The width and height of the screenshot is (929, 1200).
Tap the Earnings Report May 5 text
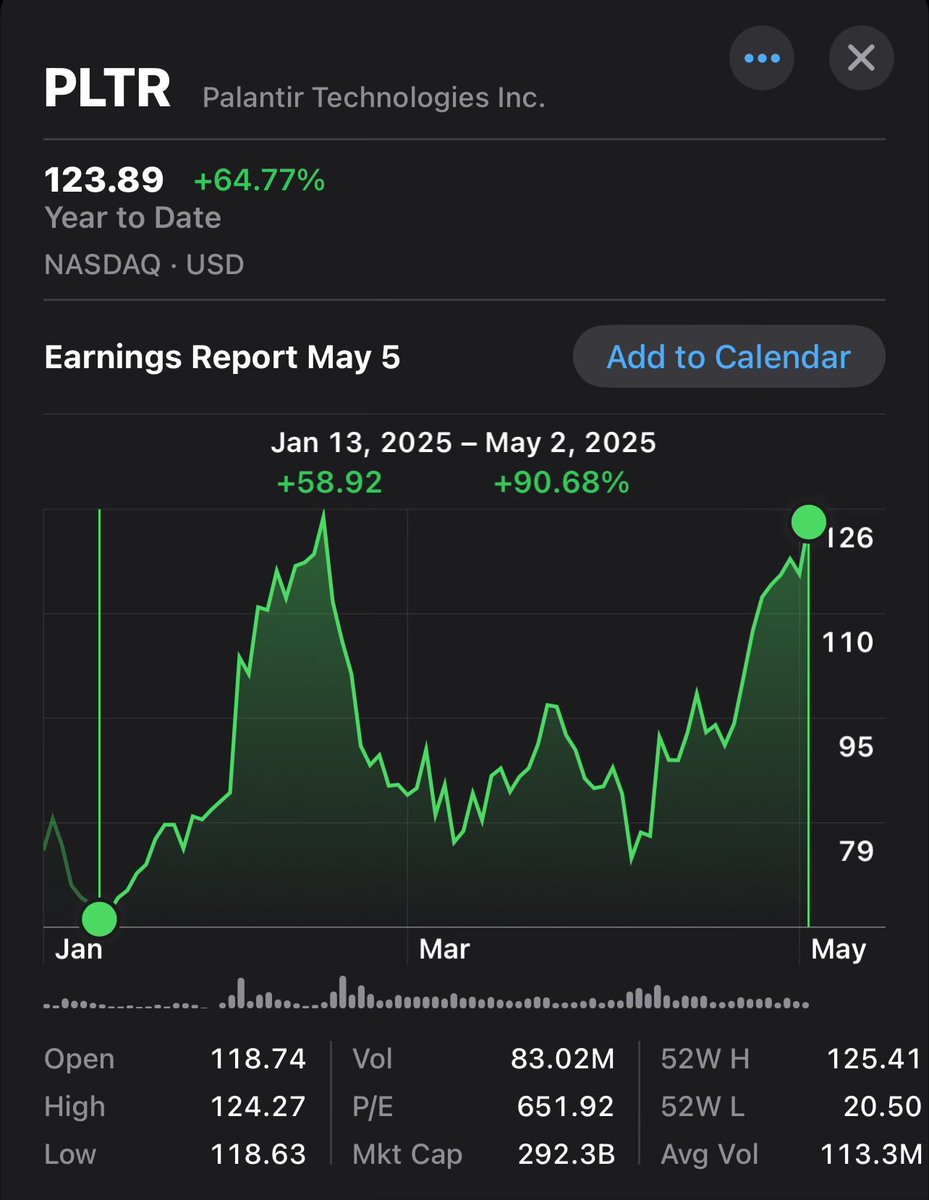[x=222, y=357]
